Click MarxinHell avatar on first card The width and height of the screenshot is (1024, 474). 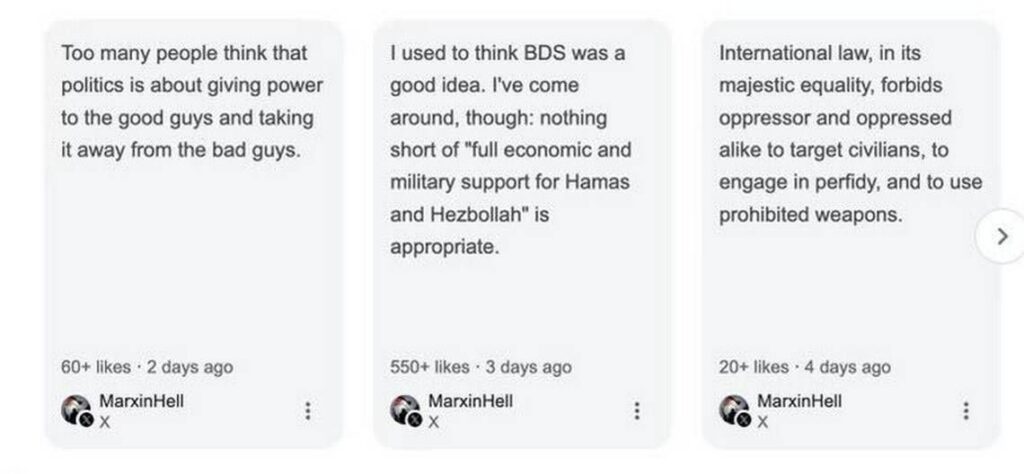click(x=76, y=410)
